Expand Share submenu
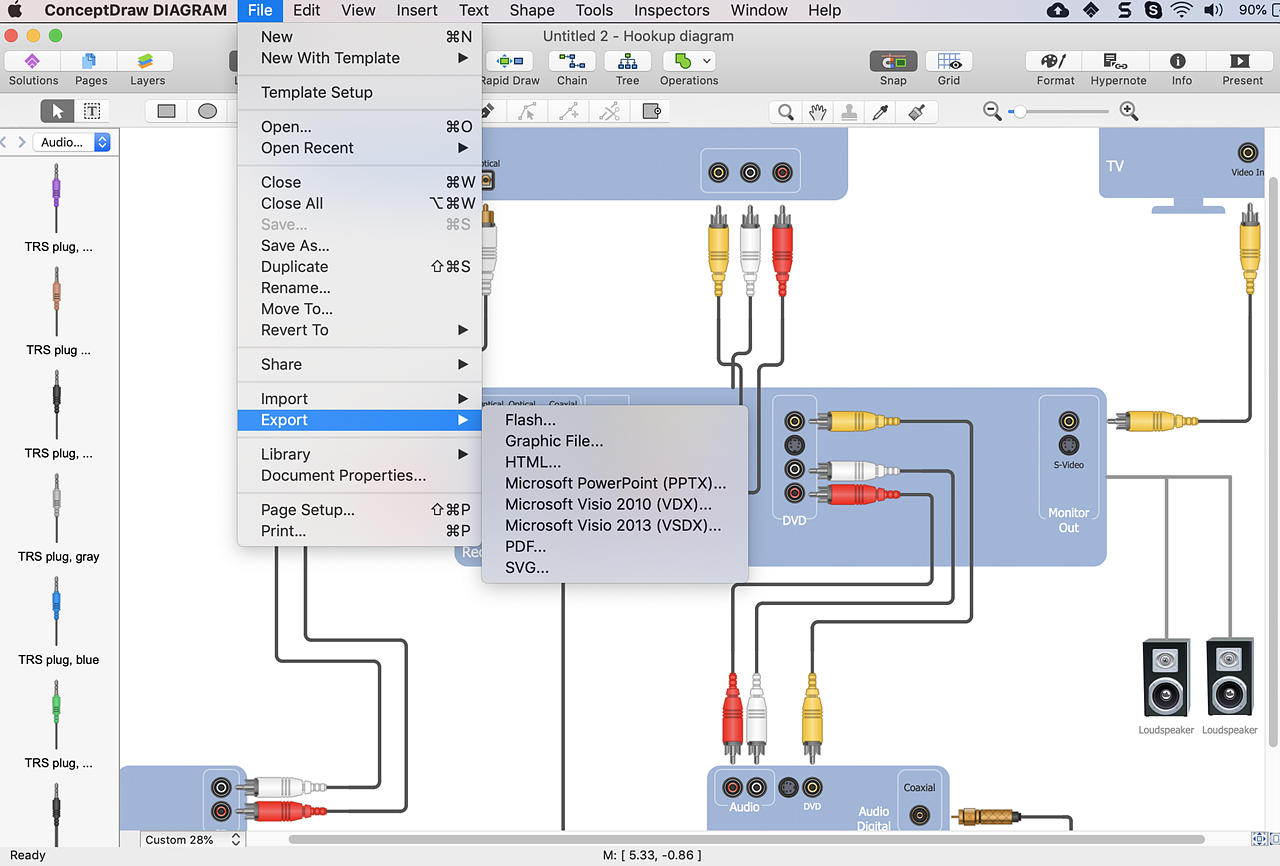The height and width of the screenshot is (866, 1280). click(360, 364)
